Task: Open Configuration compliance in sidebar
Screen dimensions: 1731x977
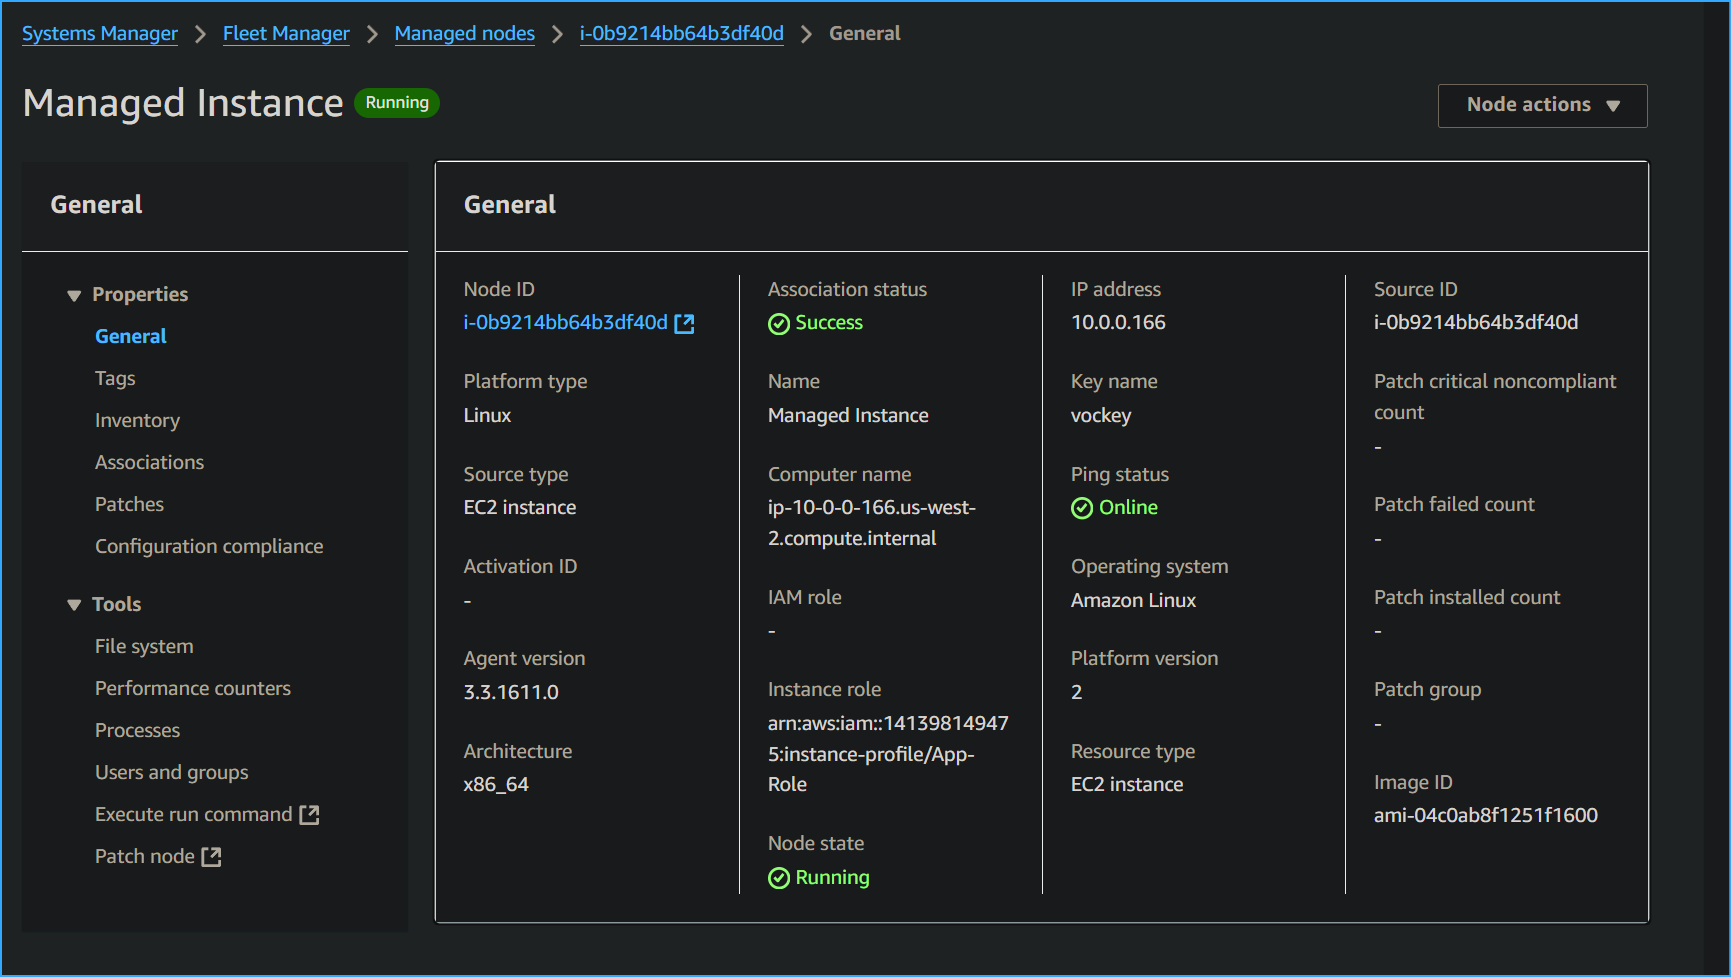Action: coord(208,546)
